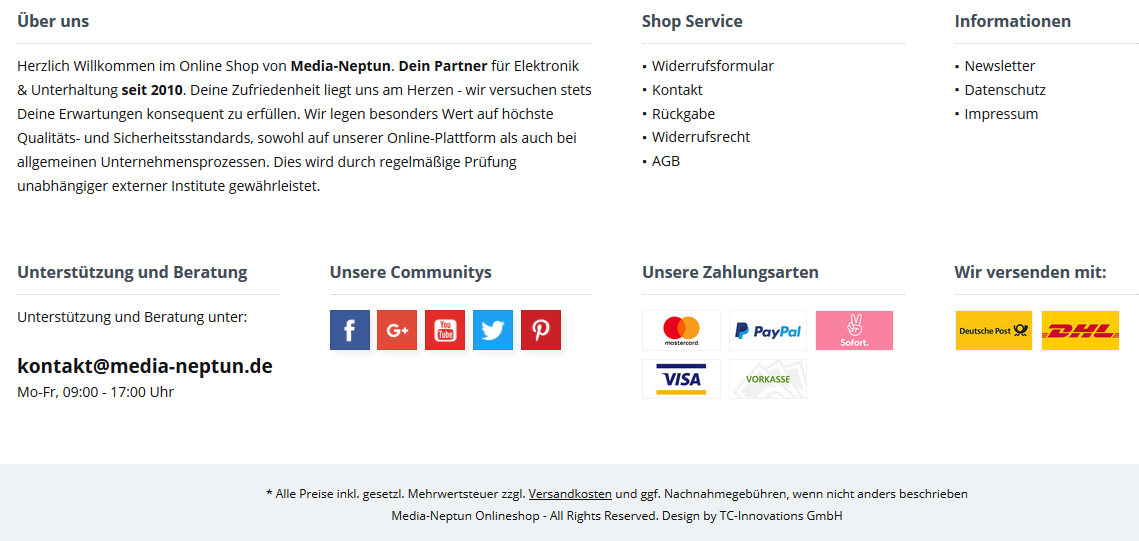Open the Twitter bird icon
1139x541 pixels.
493,330
